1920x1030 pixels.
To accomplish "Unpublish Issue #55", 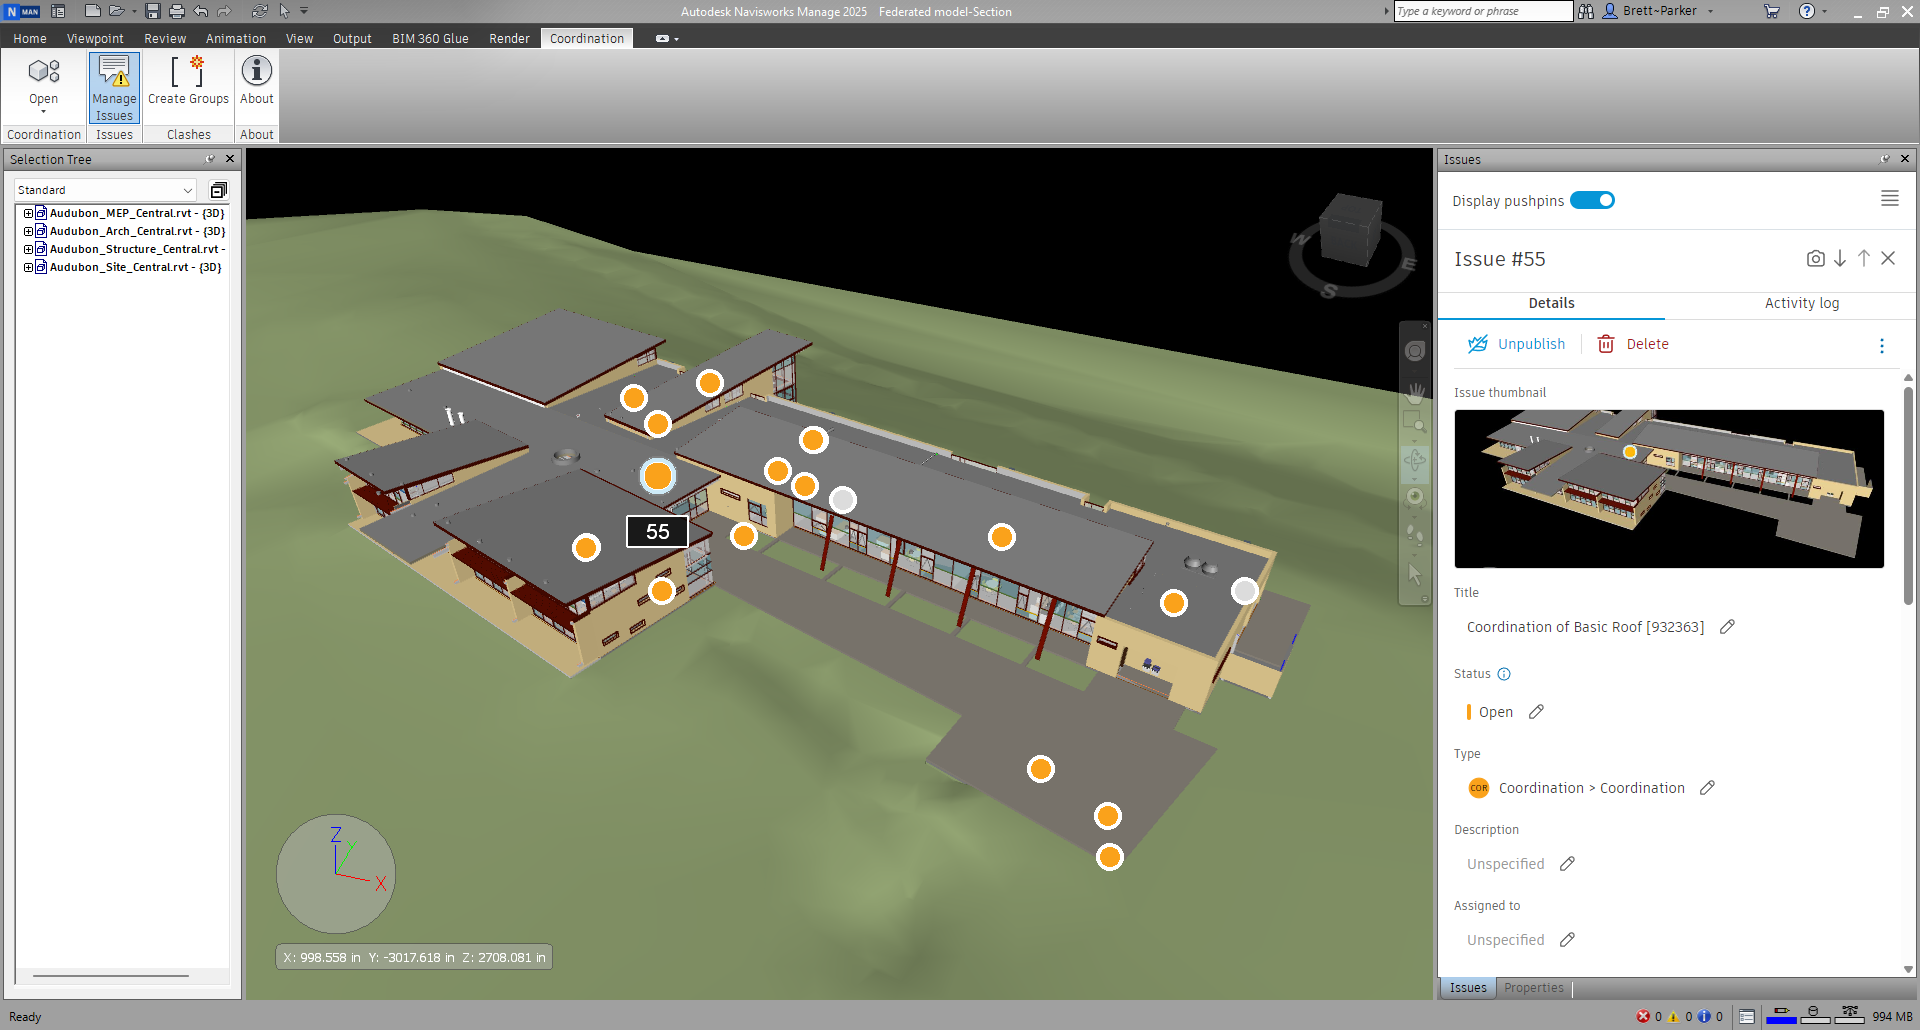I will [1516, 344].
